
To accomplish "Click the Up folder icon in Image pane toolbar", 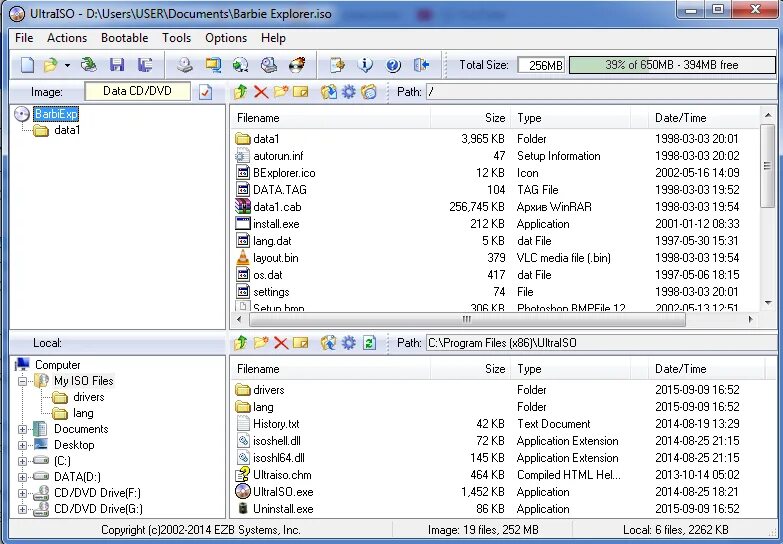I will (x=241, y=92).
